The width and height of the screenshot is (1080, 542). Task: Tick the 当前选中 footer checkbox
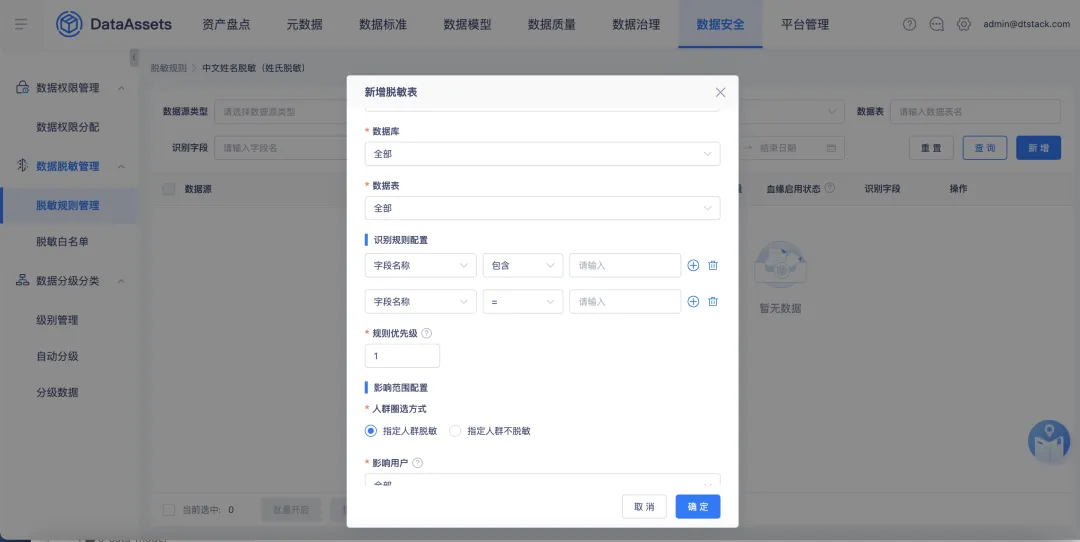(169, 510)
